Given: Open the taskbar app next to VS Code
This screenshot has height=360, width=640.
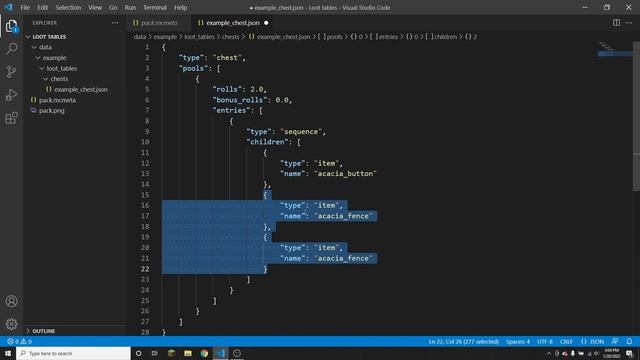Looking at the screenshot, I should click(237, 353).
